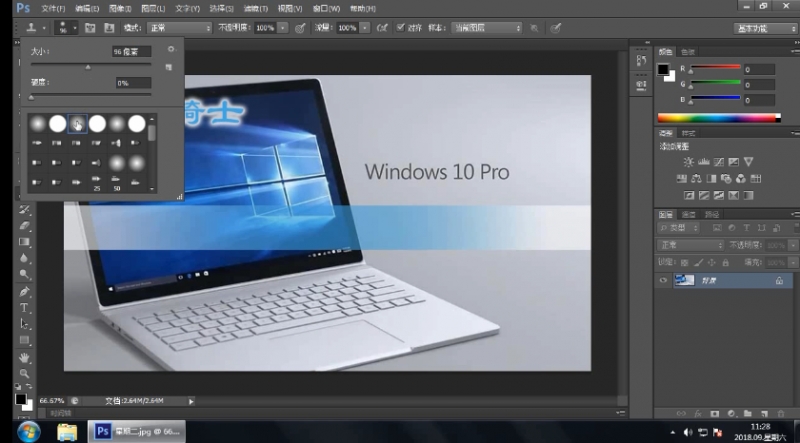
Task: Select the Eraser tool
Action: point(24,226)
